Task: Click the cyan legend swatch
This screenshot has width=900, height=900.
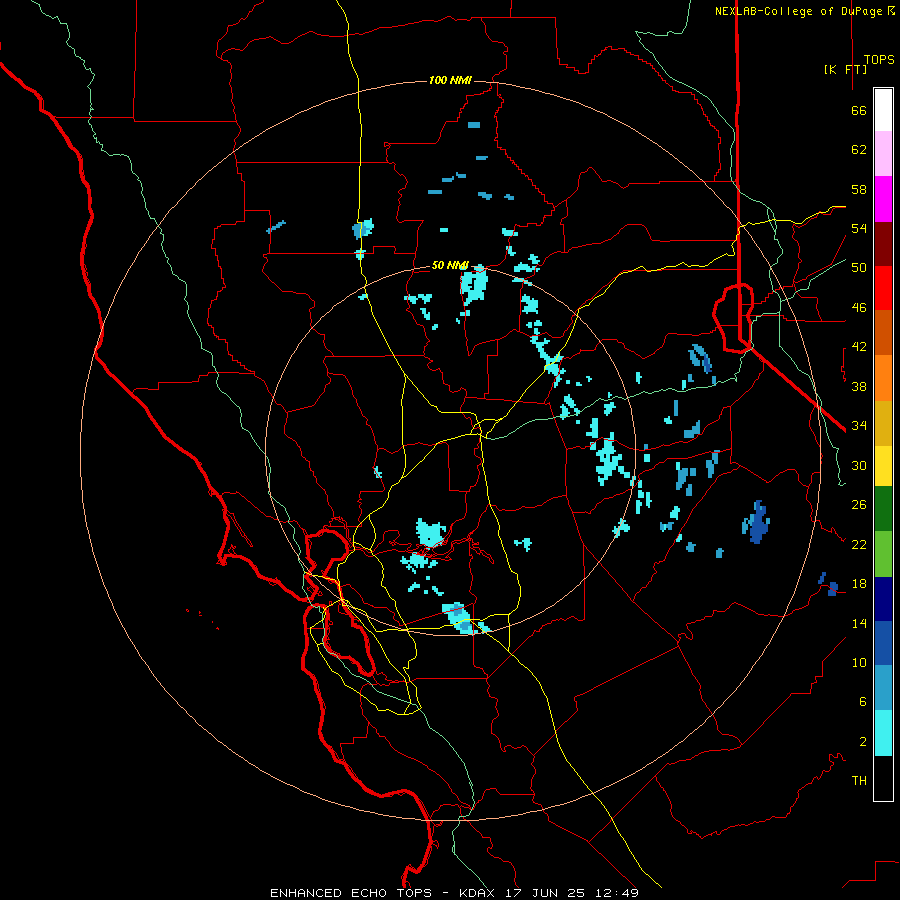Action: point(883,732)
